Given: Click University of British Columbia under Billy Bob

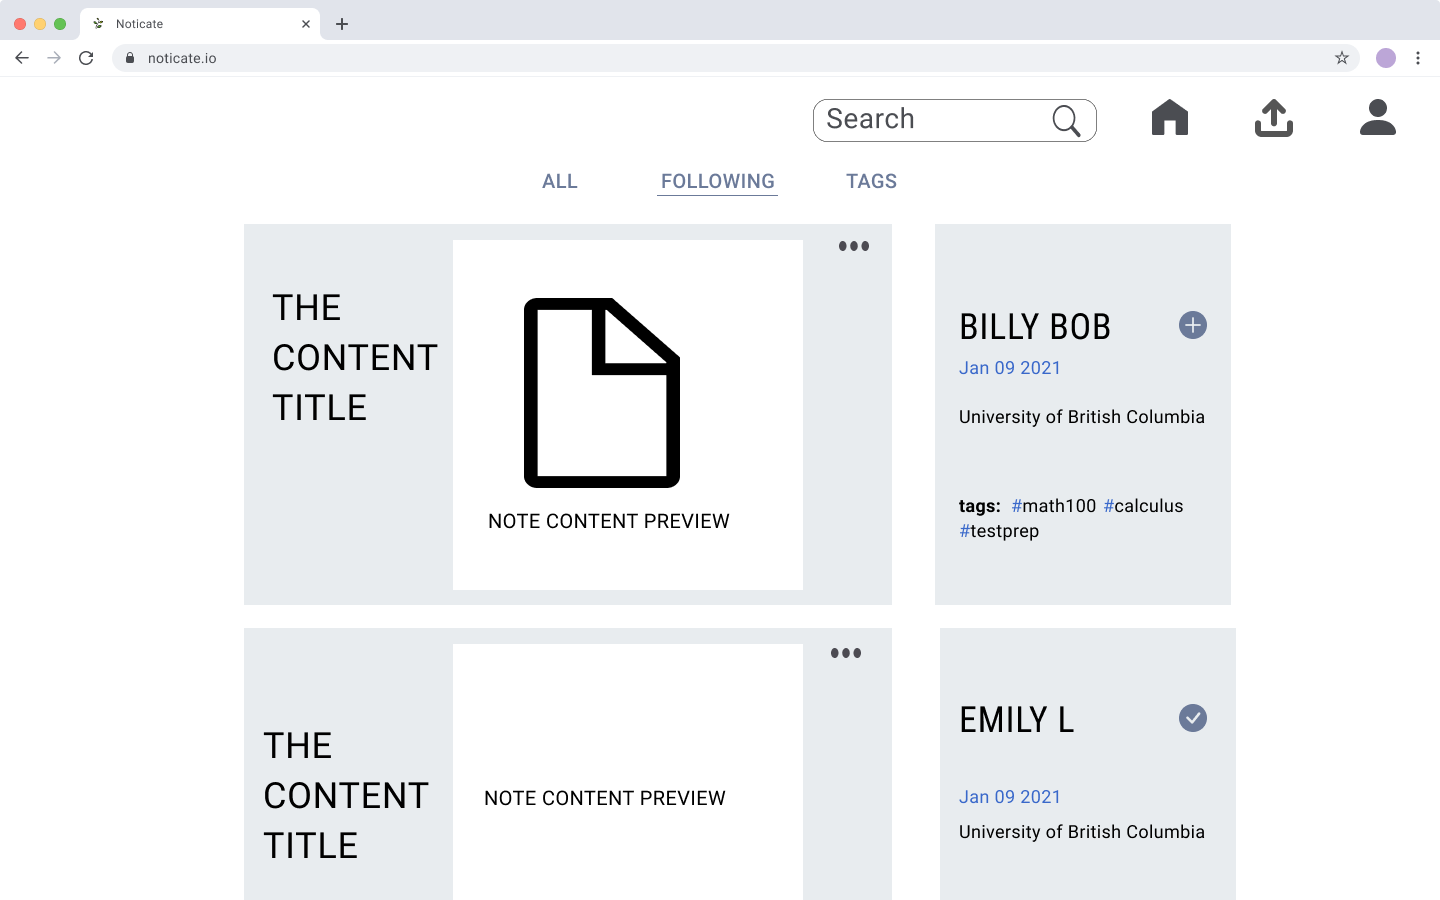Looking at the screenshot, I should click(x=1082, y=417).
